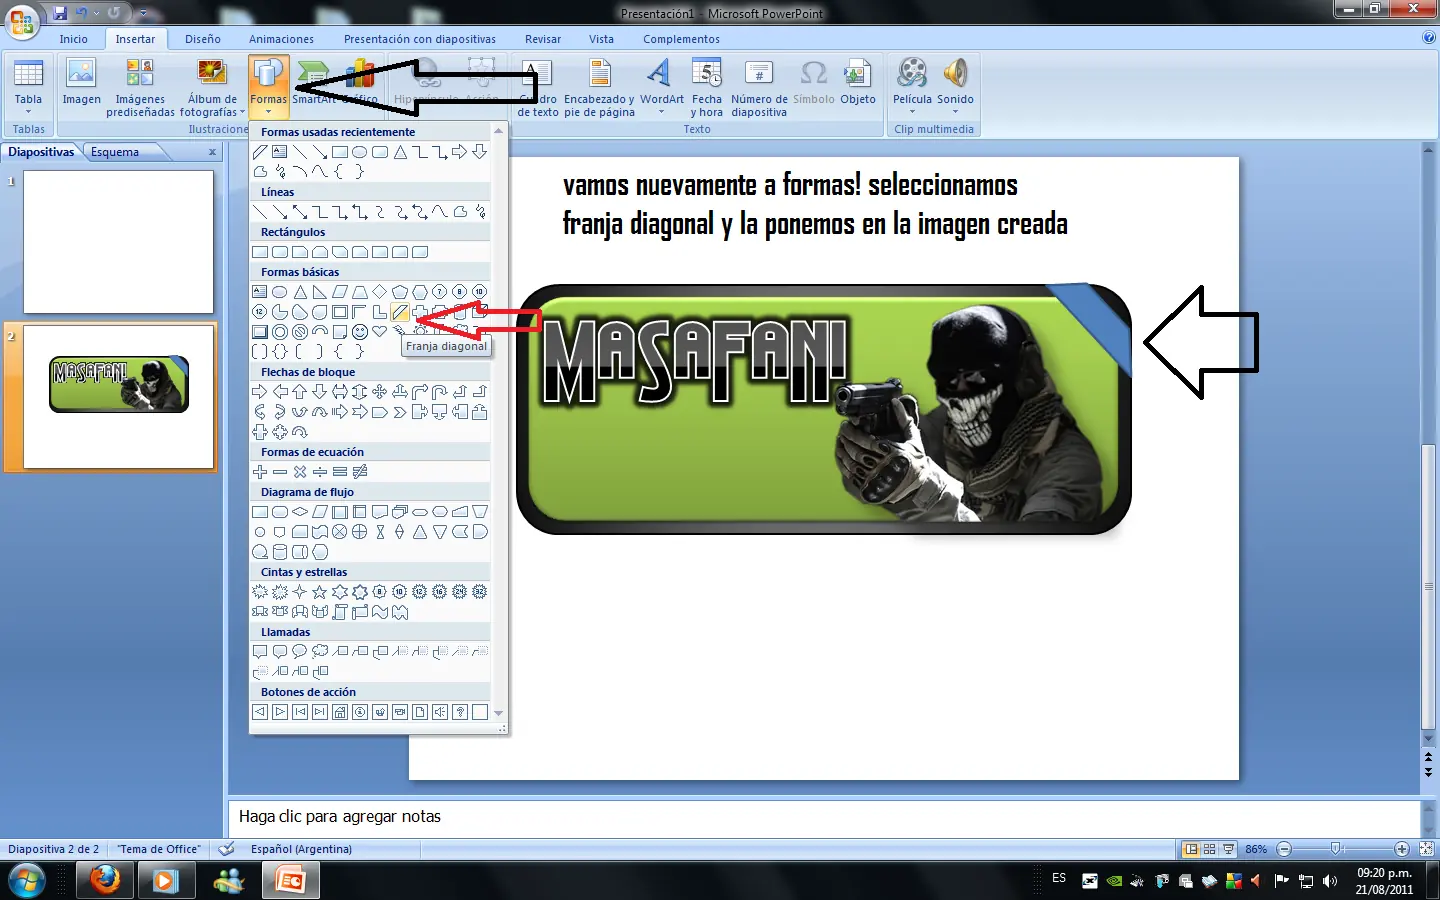This screenshot has height=900, width=1440.
Task: Open Presentación con diapositivas tab
Action: [x=420, y=39]
